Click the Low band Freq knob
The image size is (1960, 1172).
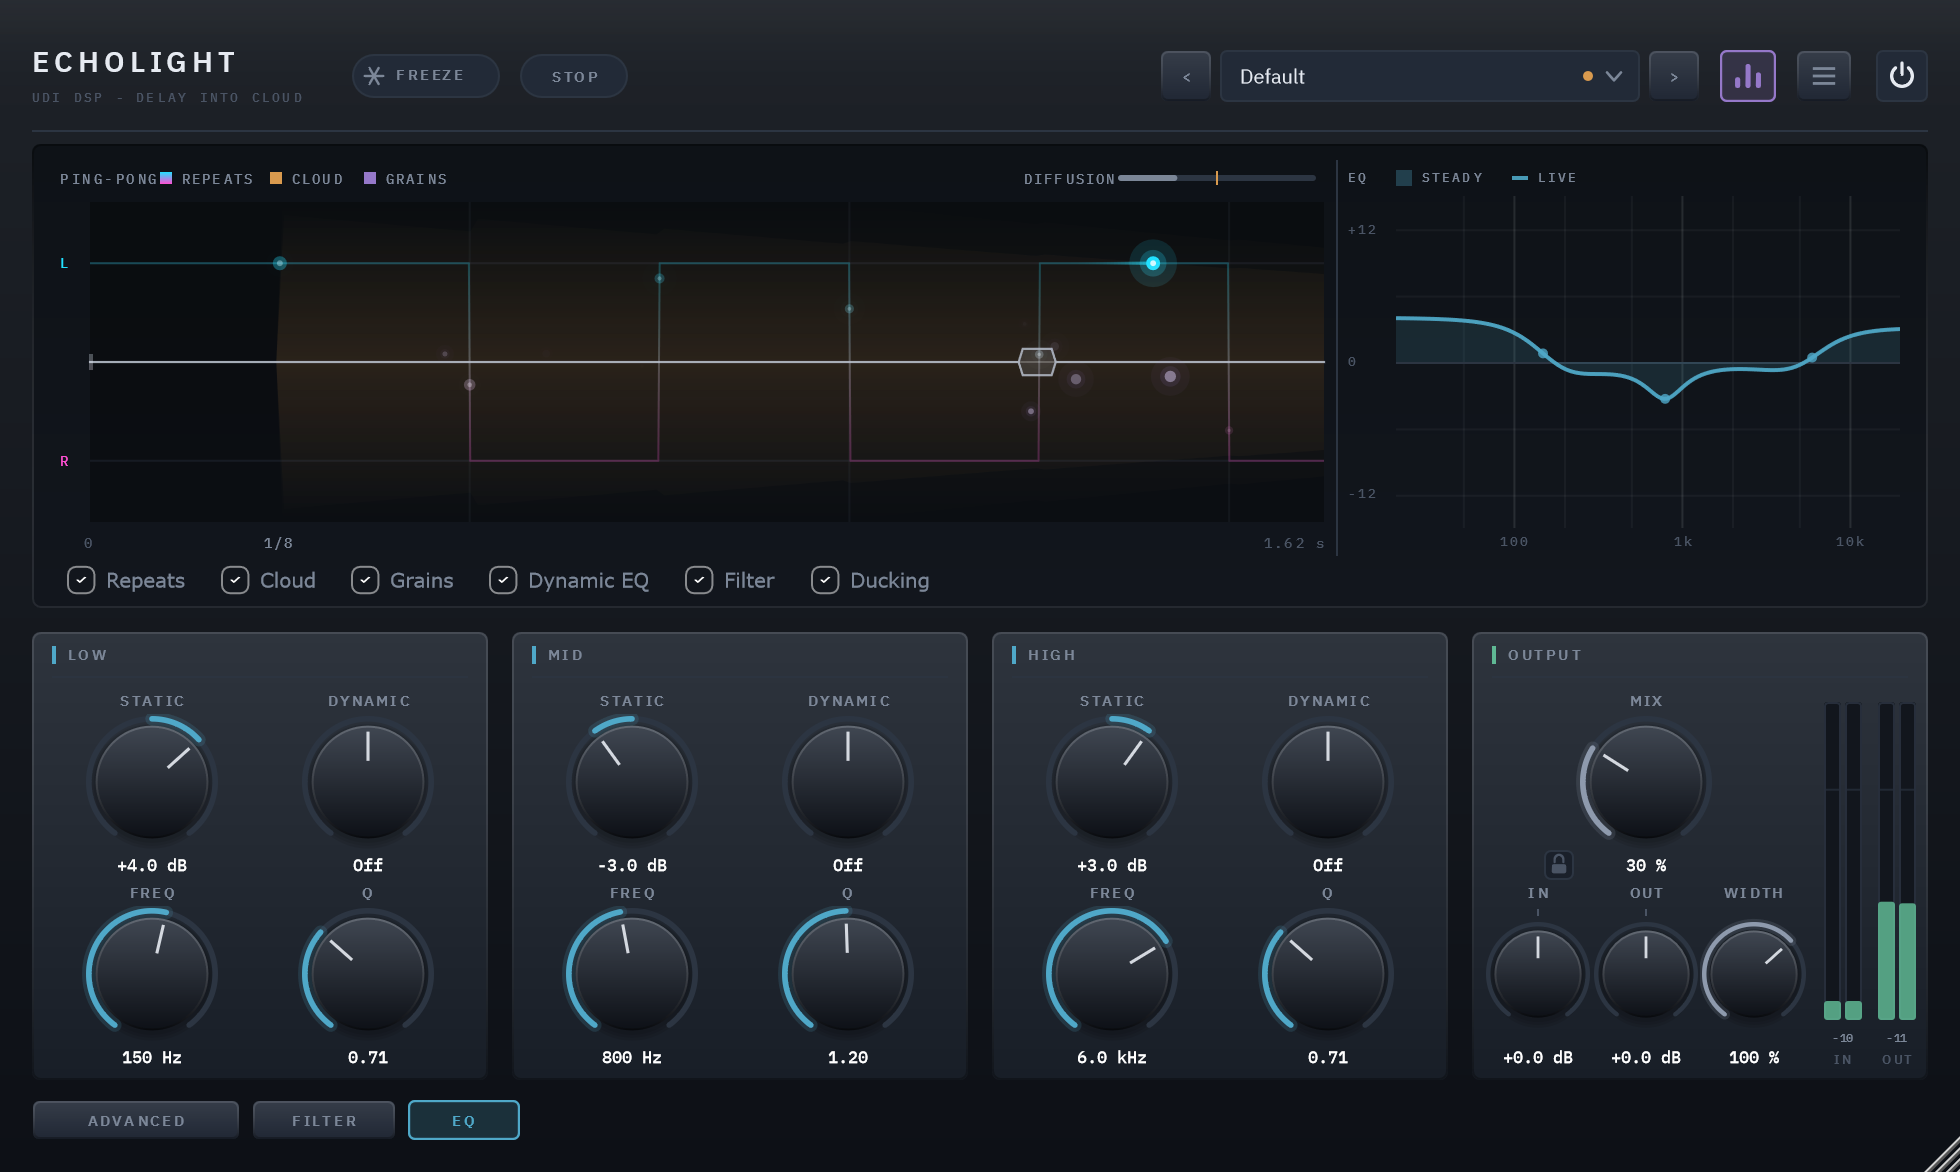click(152, 973)
